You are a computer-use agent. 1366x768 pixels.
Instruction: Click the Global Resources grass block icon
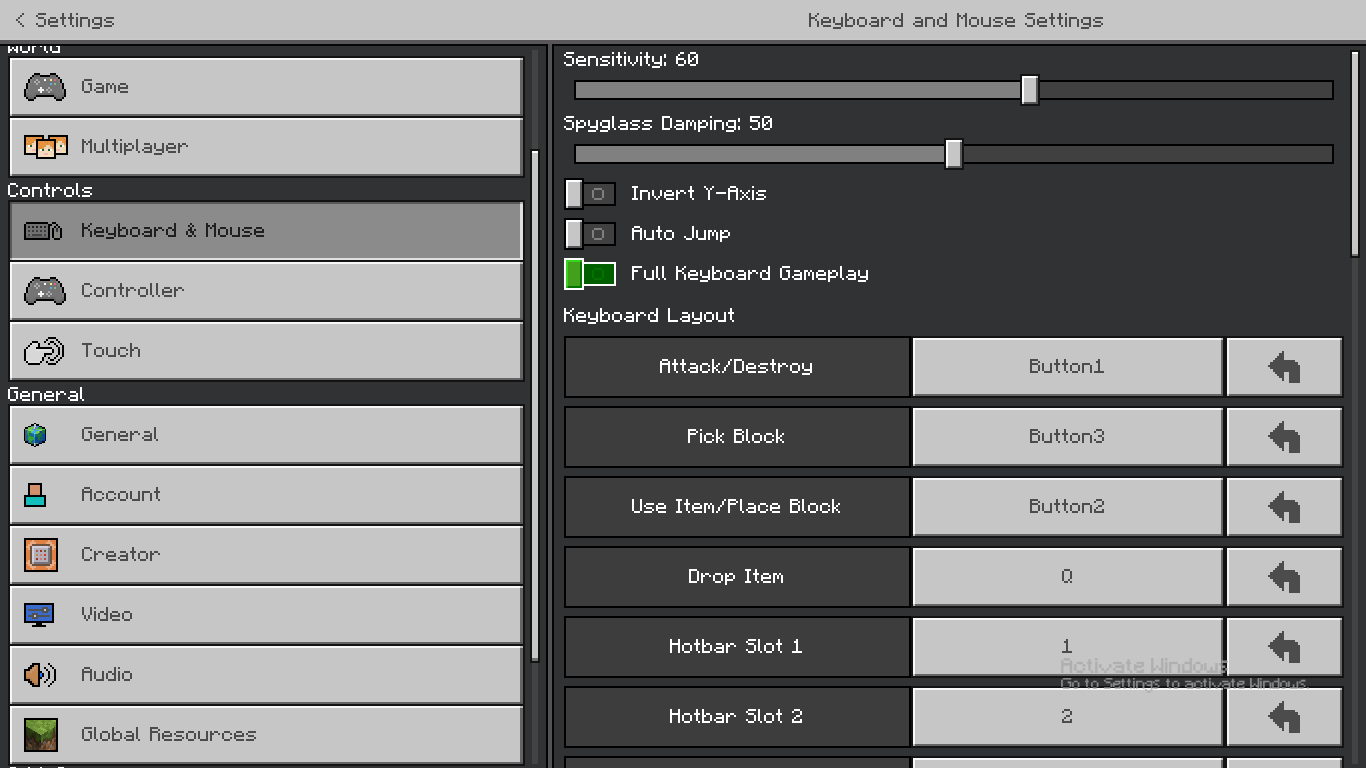(41, 735)
